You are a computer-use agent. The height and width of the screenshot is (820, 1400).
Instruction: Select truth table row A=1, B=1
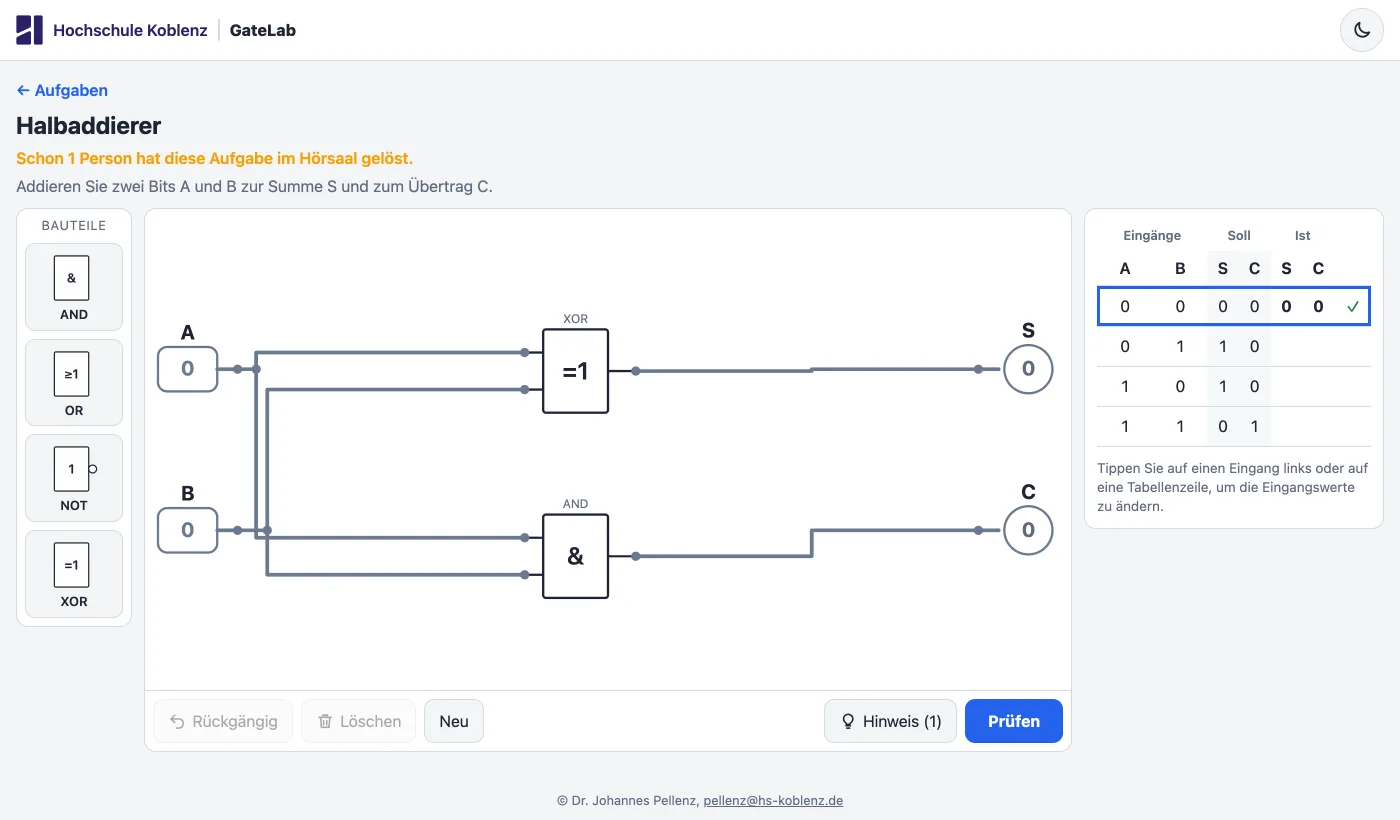[x=1234, y=427]
